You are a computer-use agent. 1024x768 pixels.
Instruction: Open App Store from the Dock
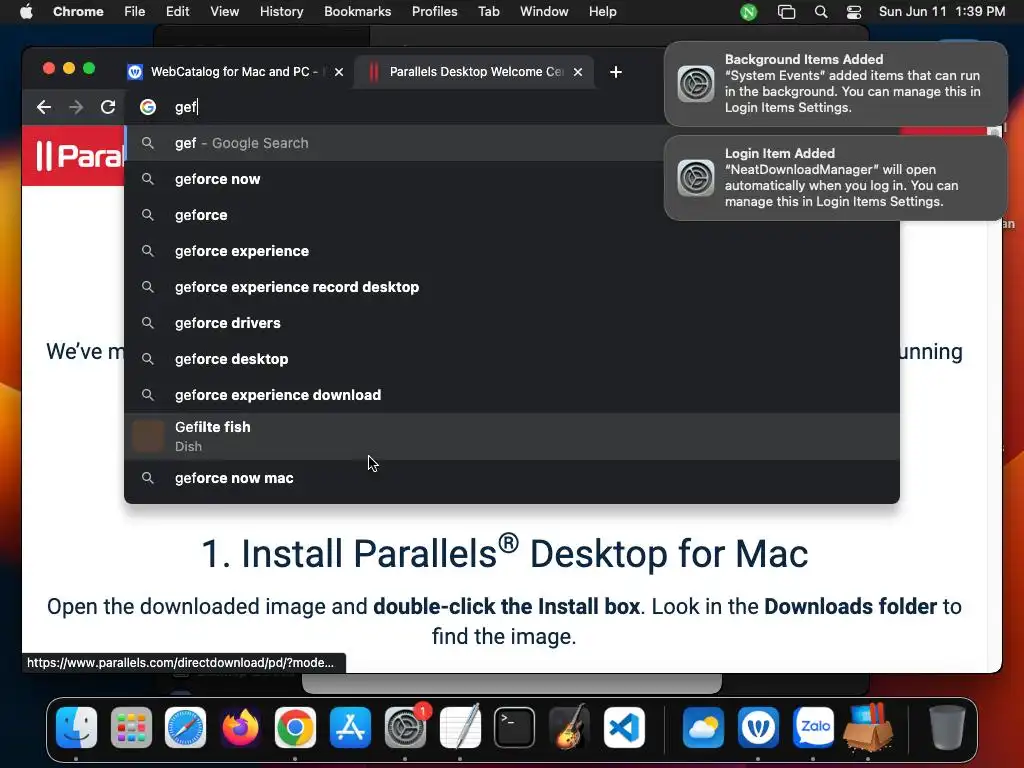(x=350, y=727)
